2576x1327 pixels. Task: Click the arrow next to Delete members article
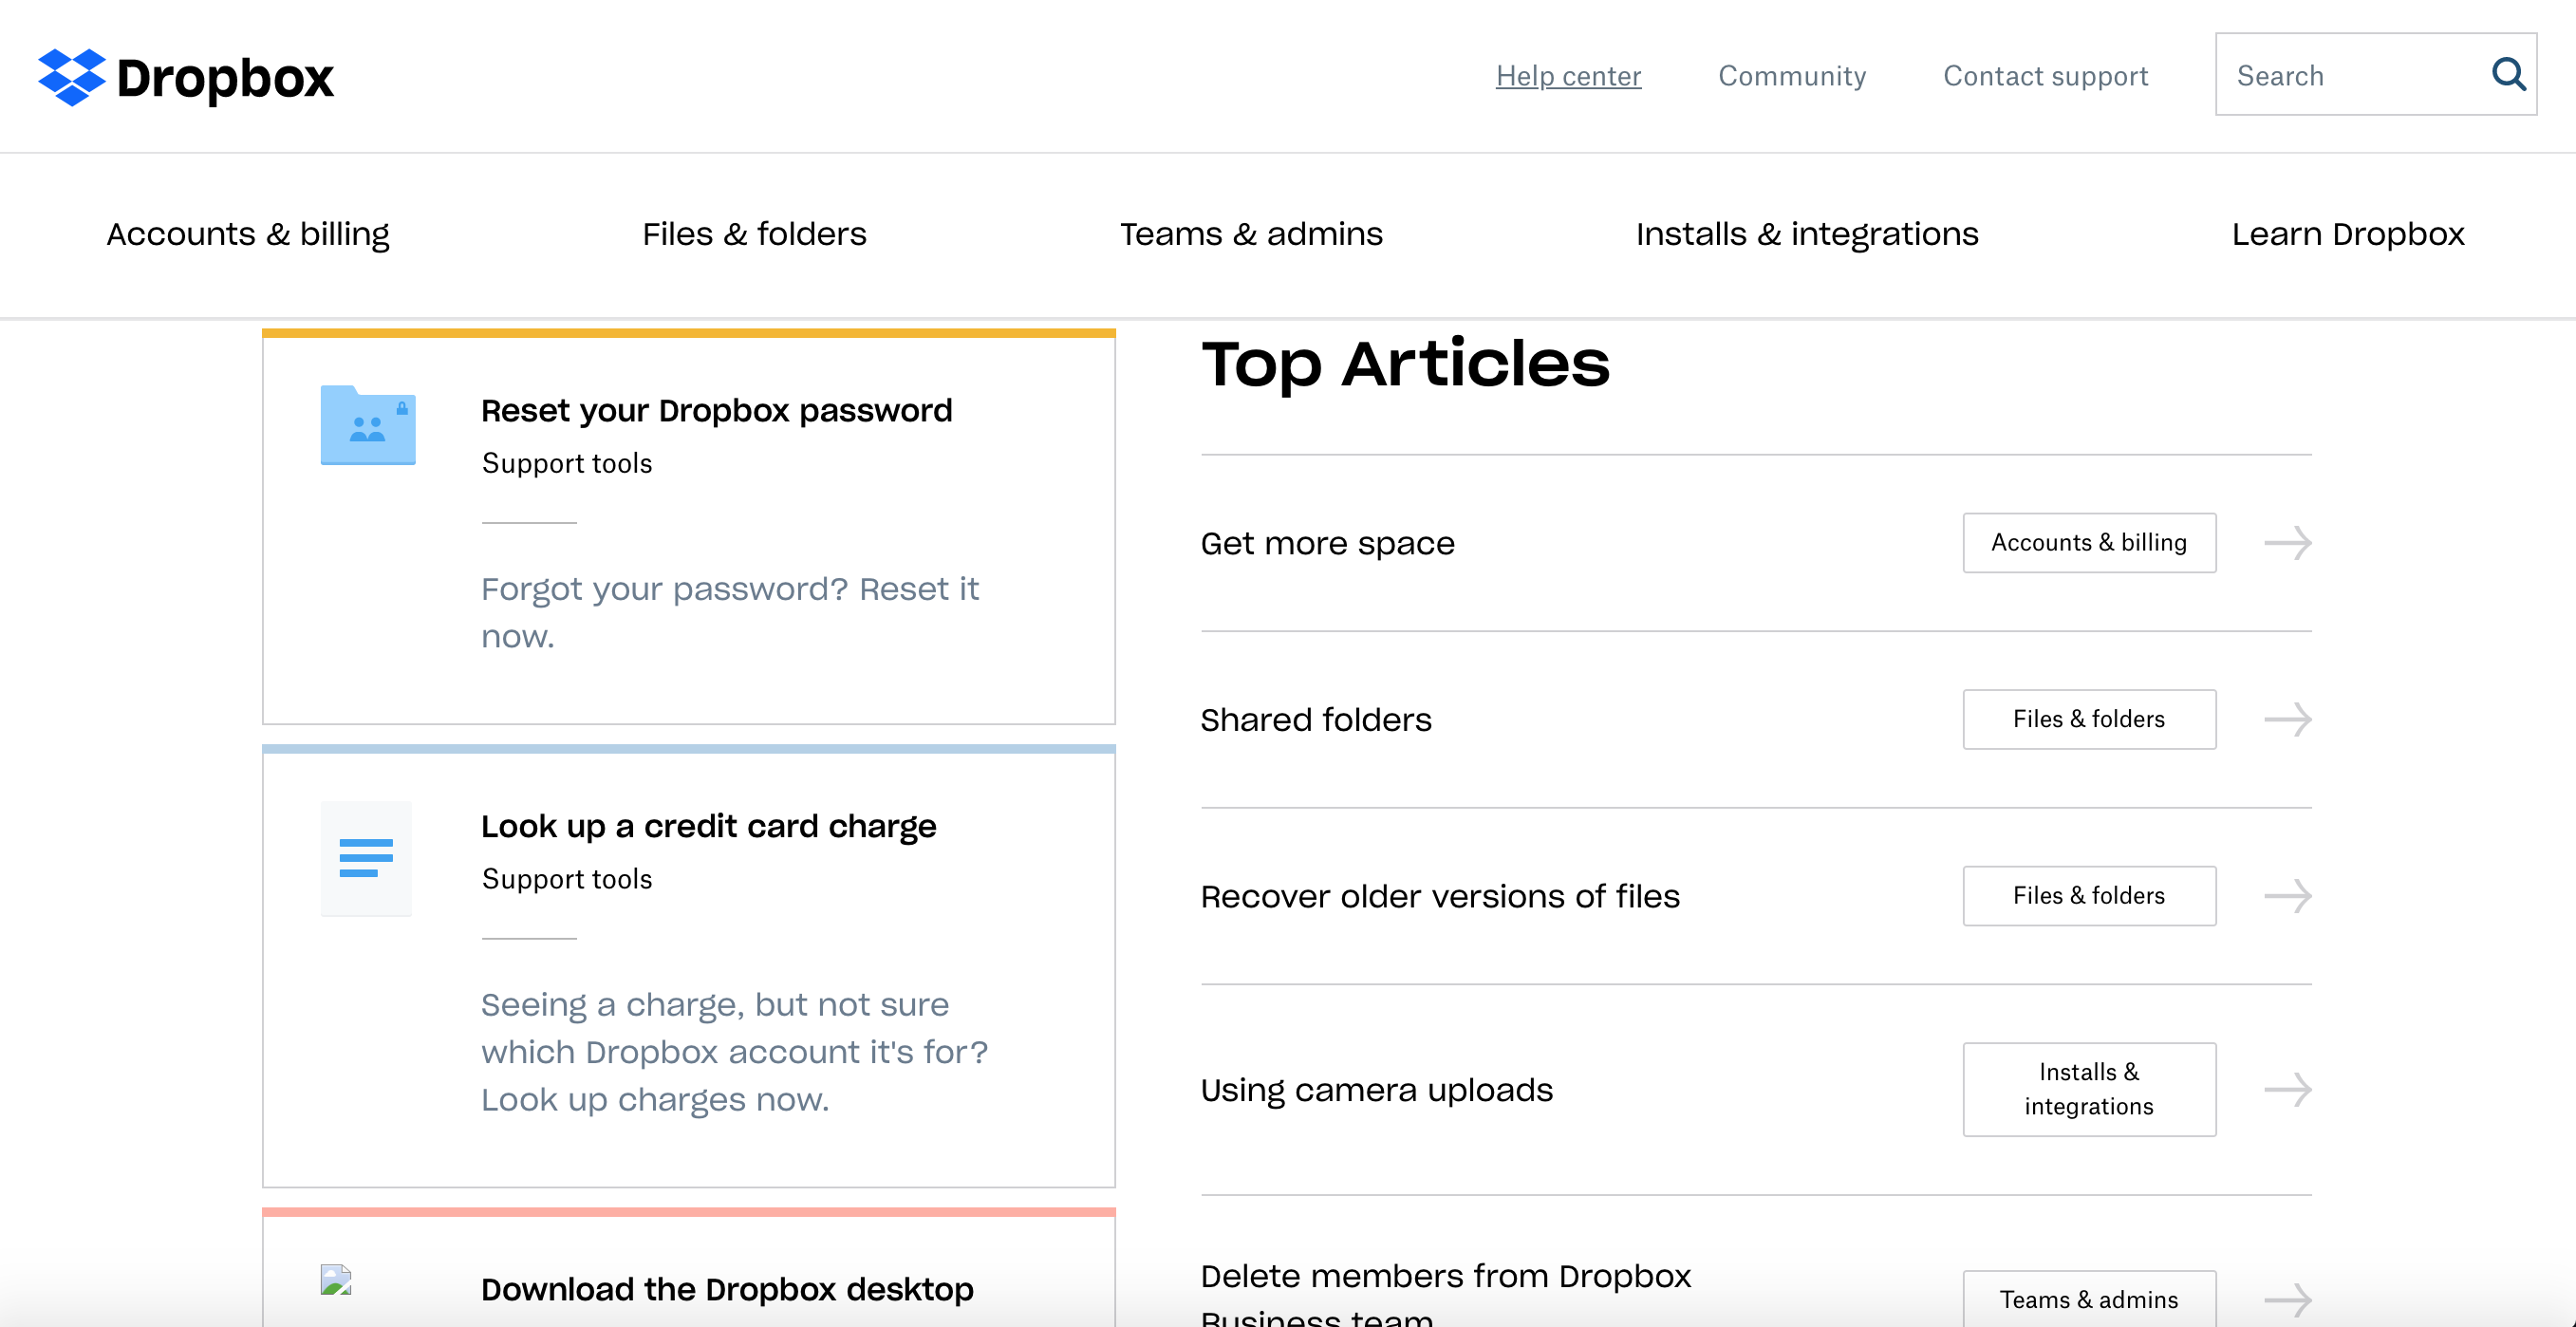pos(2288,1299)
